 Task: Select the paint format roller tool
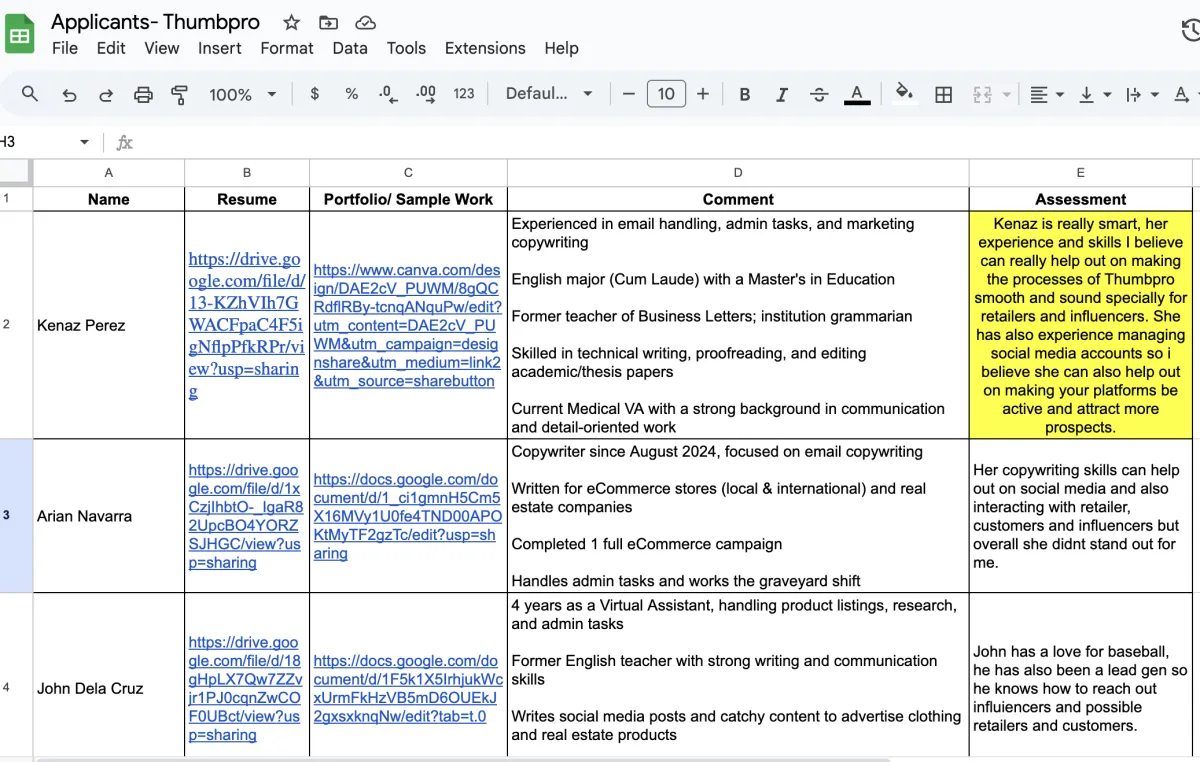pos(180,94)
